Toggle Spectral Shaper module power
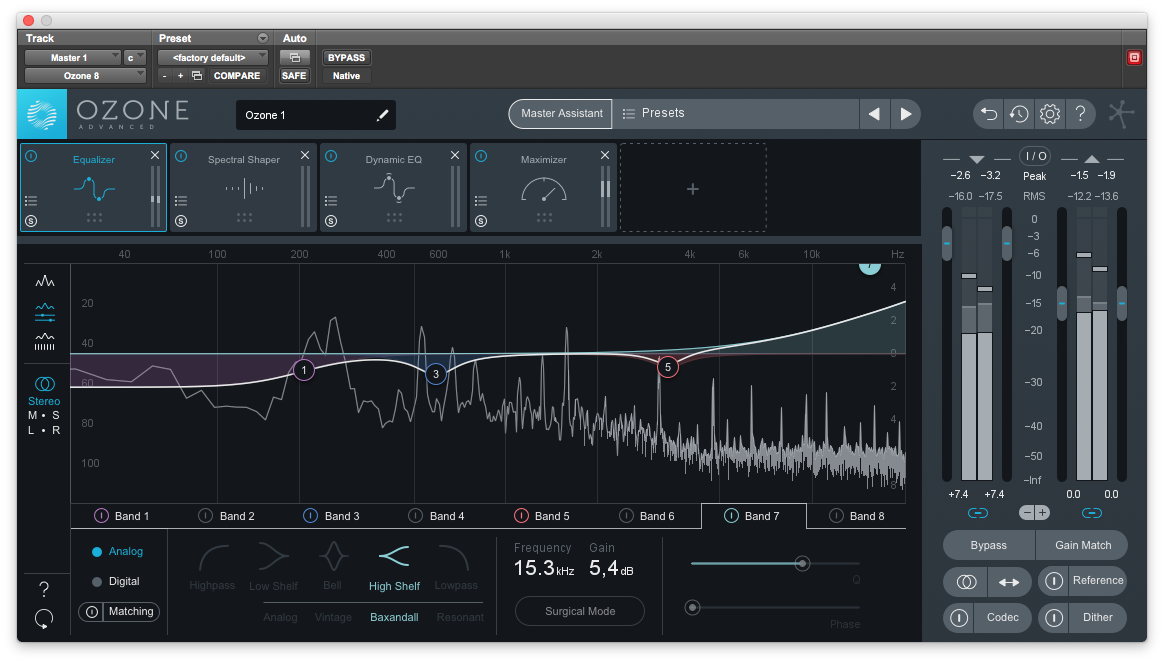The height and width of the screenshot is (663, 1164). pyautogui.click(x=181, y=157)
